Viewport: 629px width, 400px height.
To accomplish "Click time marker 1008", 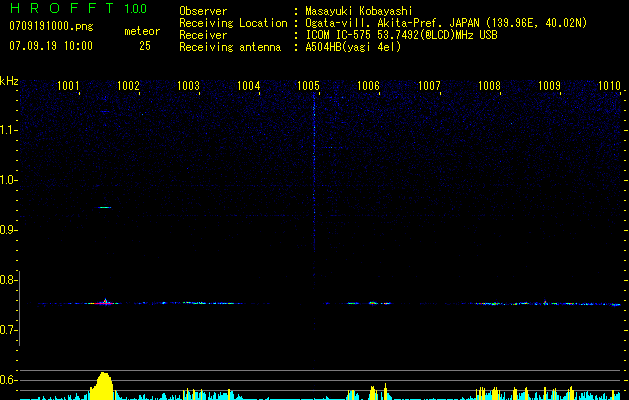I will pos(489,86).
